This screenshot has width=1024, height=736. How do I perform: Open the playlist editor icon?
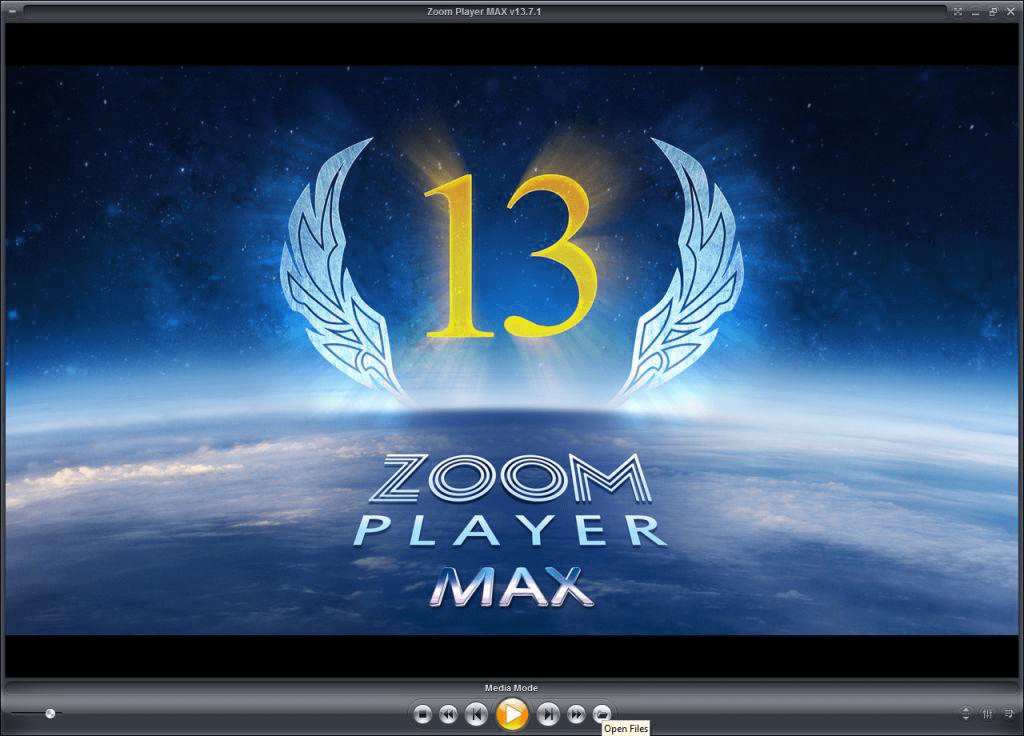tap(1009, 714)
